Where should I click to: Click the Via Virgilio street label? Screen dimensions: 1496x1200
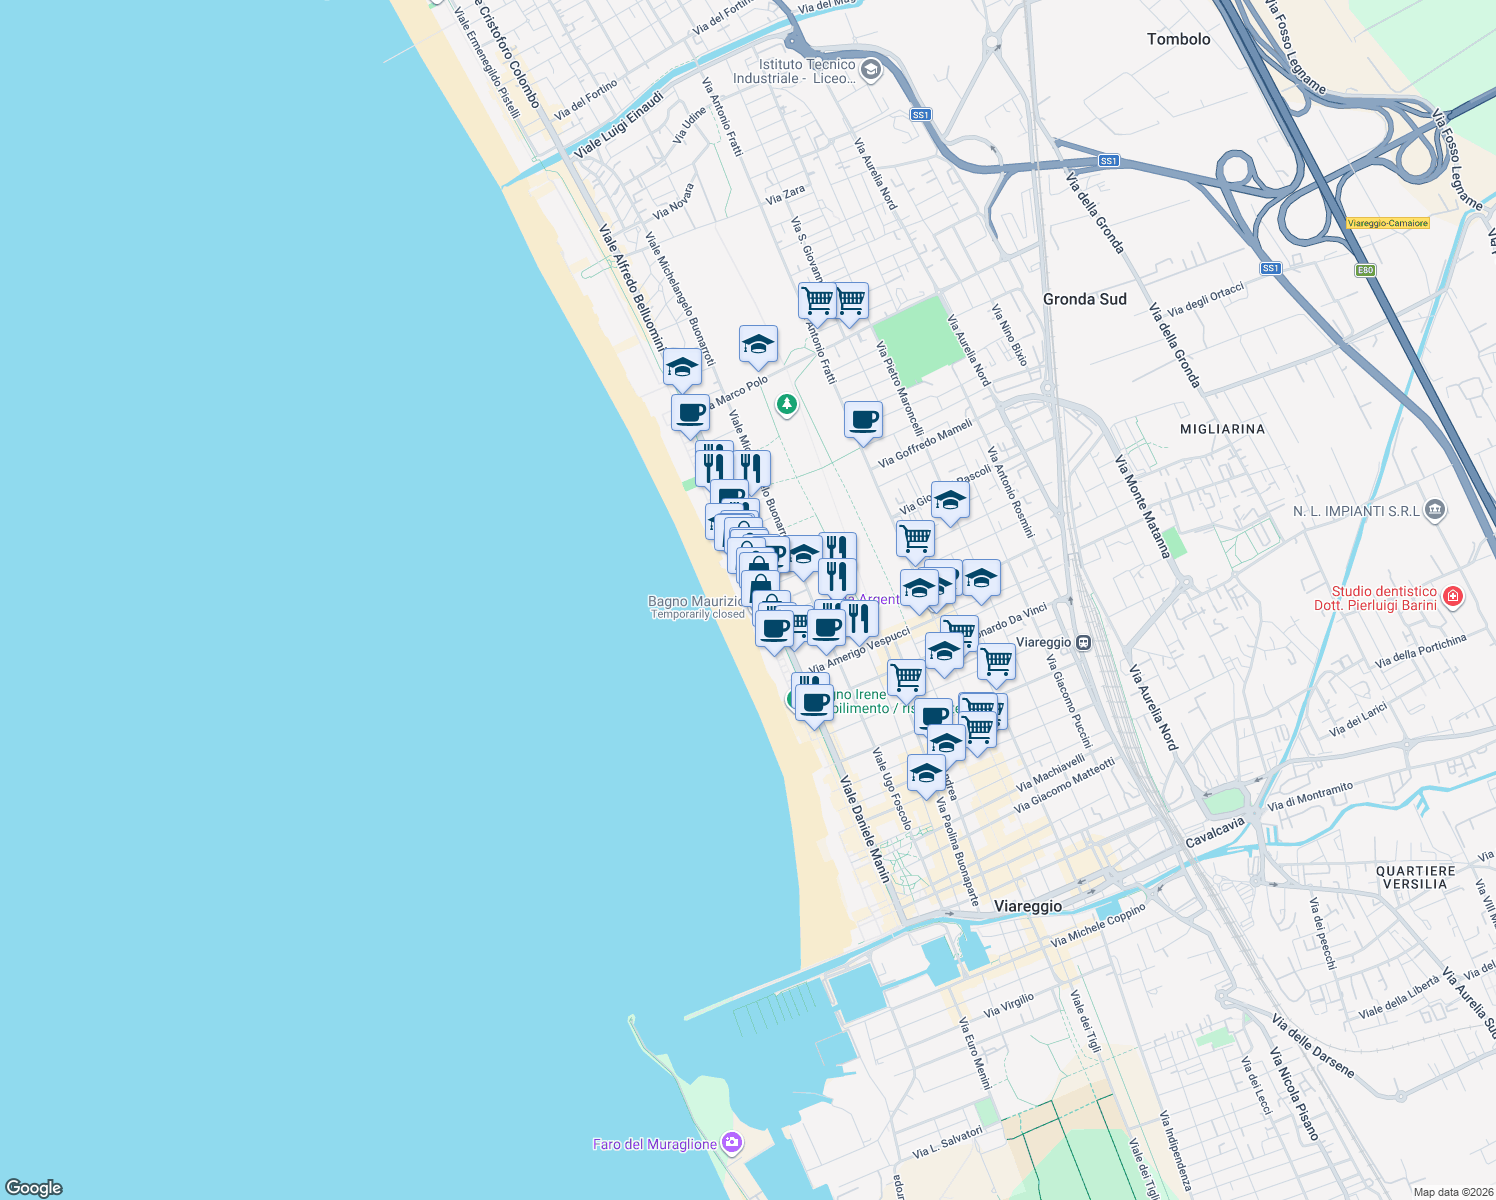click(1009, 1006)
